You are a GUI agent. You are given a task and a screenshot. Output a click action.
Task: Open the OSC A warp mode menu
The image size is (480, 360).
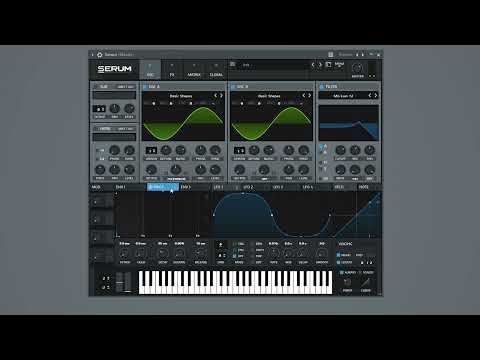[176, 179]
